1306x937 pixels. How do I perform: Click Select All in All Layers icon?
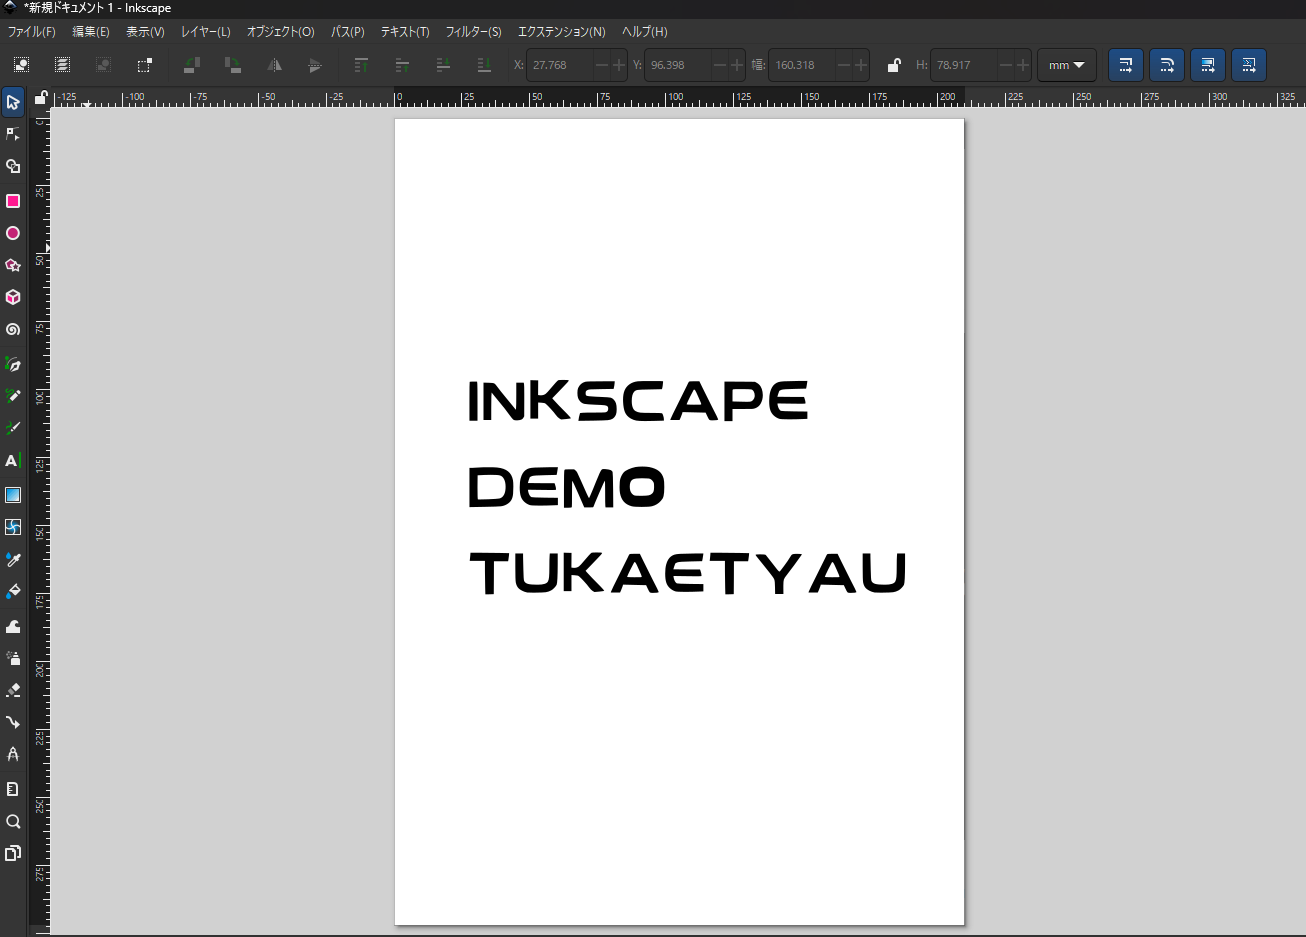pyautogui.click(x=62, y=65)
